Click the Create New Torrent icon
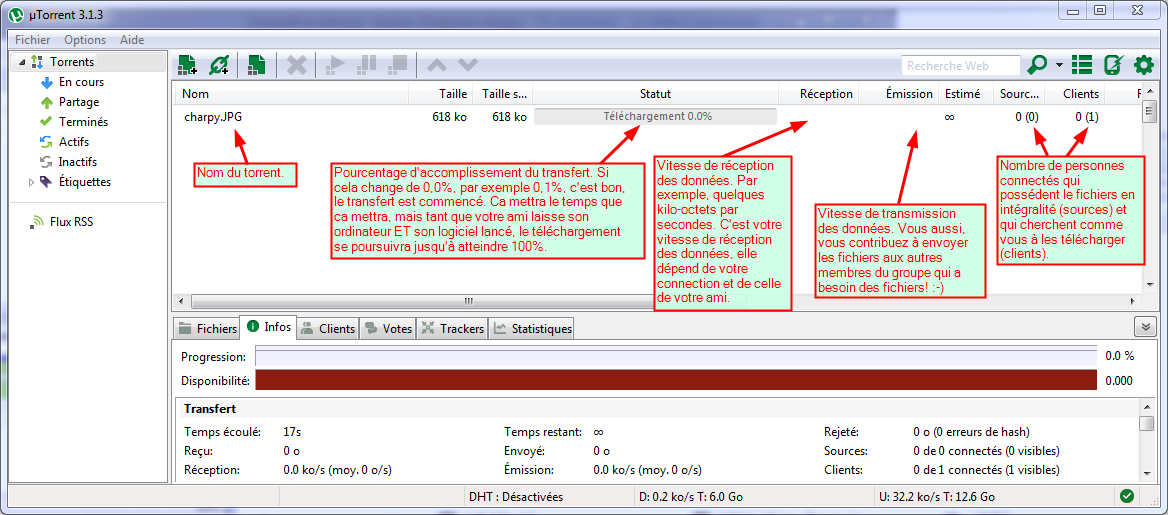 257,65
